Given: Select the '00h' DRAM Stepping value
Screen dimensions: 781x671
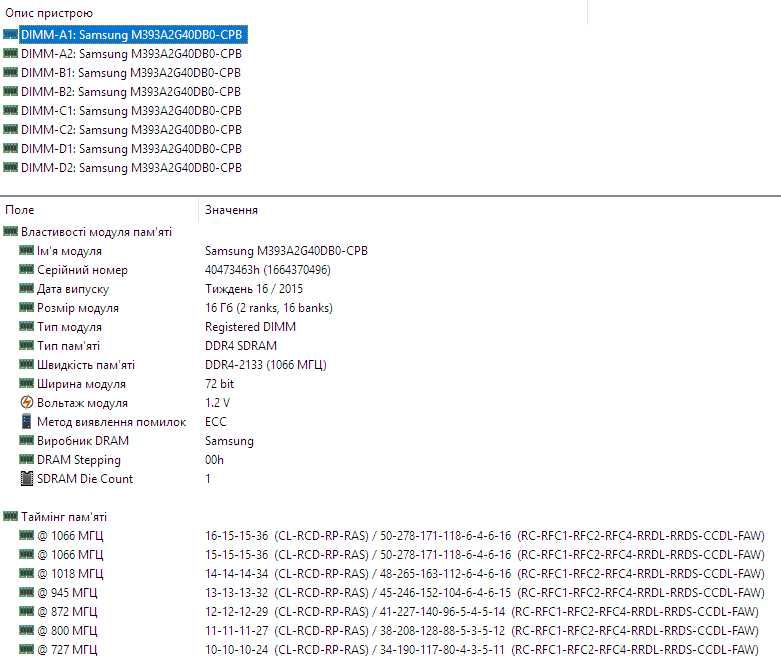Looking at the screenshot, I should point(214,459).
